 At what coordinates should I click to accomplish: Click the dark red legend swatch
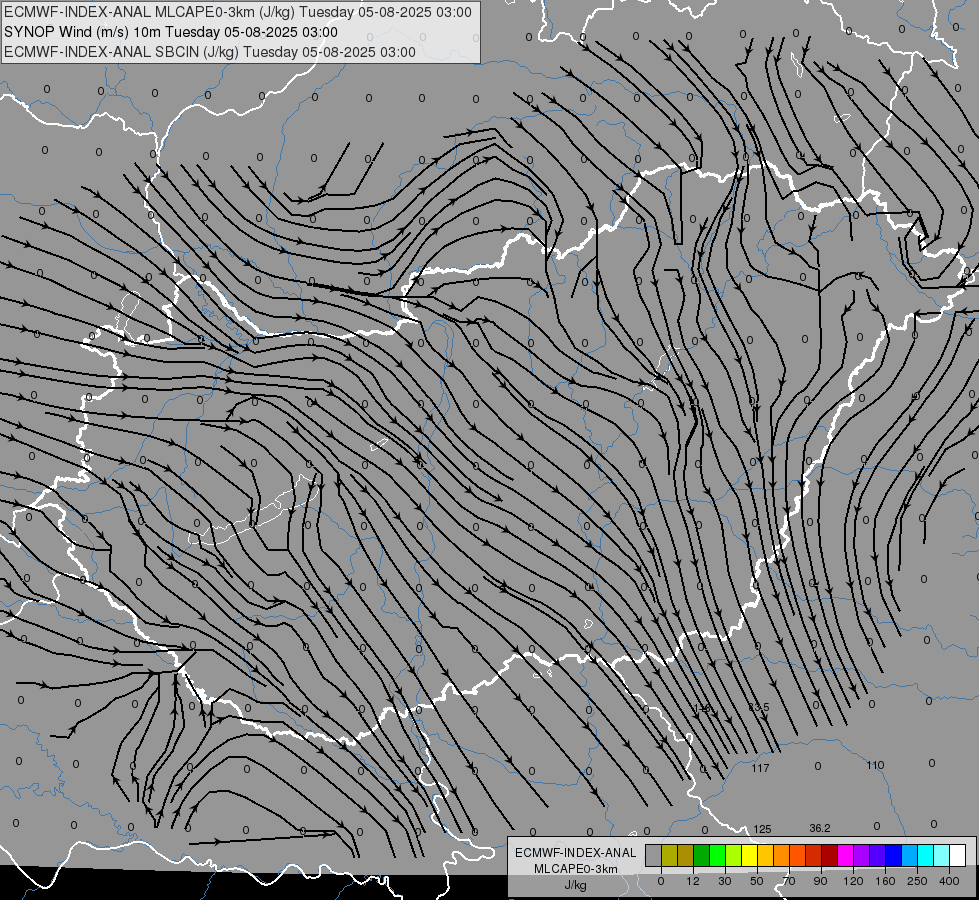click(x=830, y=855)
